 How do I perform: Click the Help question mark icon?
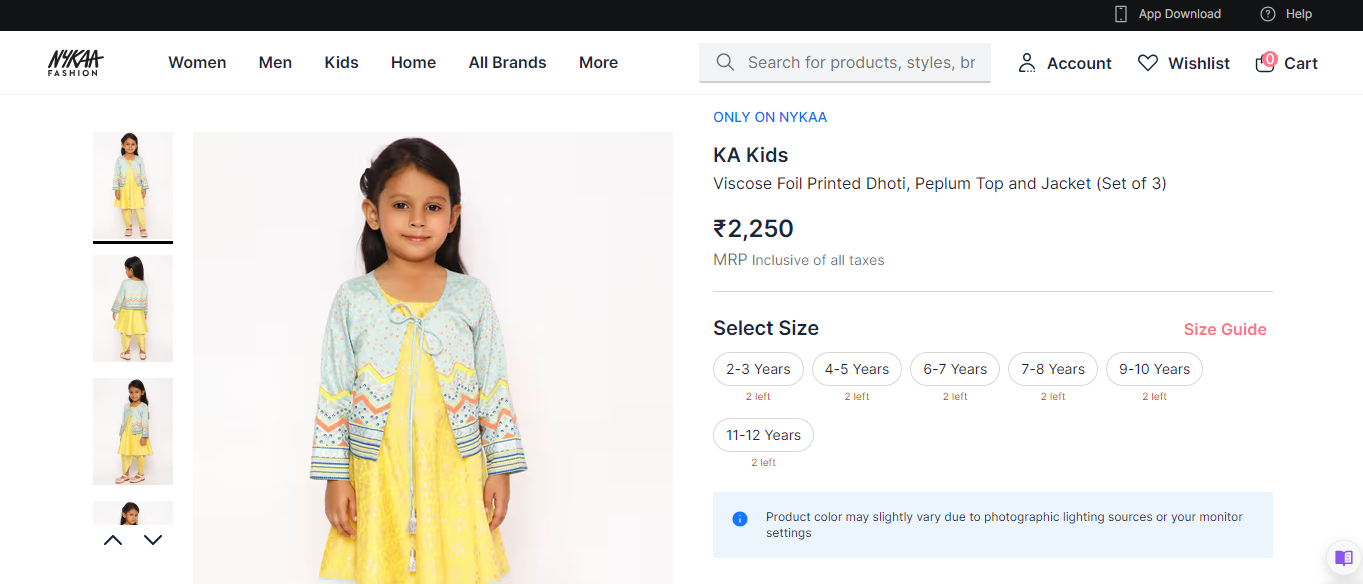(x=1268, y=14)
